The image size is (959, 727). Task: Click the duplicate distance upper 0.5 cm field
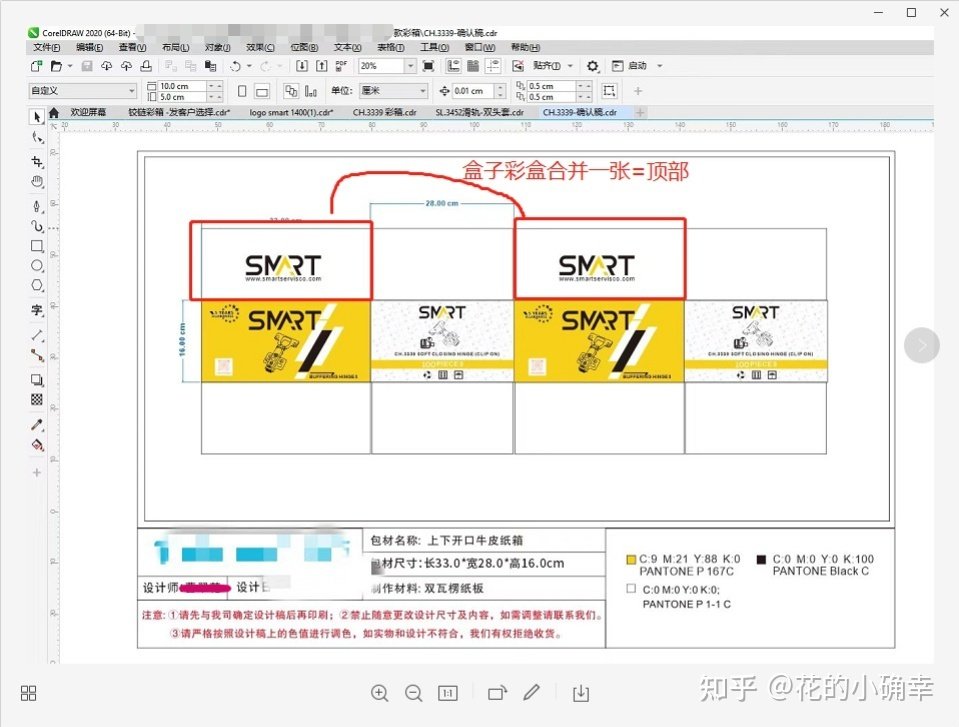pyautogui.click(x=551, y=86)
